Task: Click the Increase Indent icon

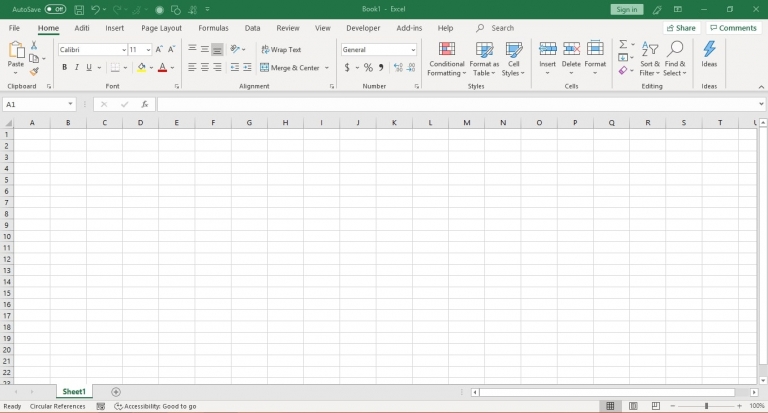Action: click(247, 68)
